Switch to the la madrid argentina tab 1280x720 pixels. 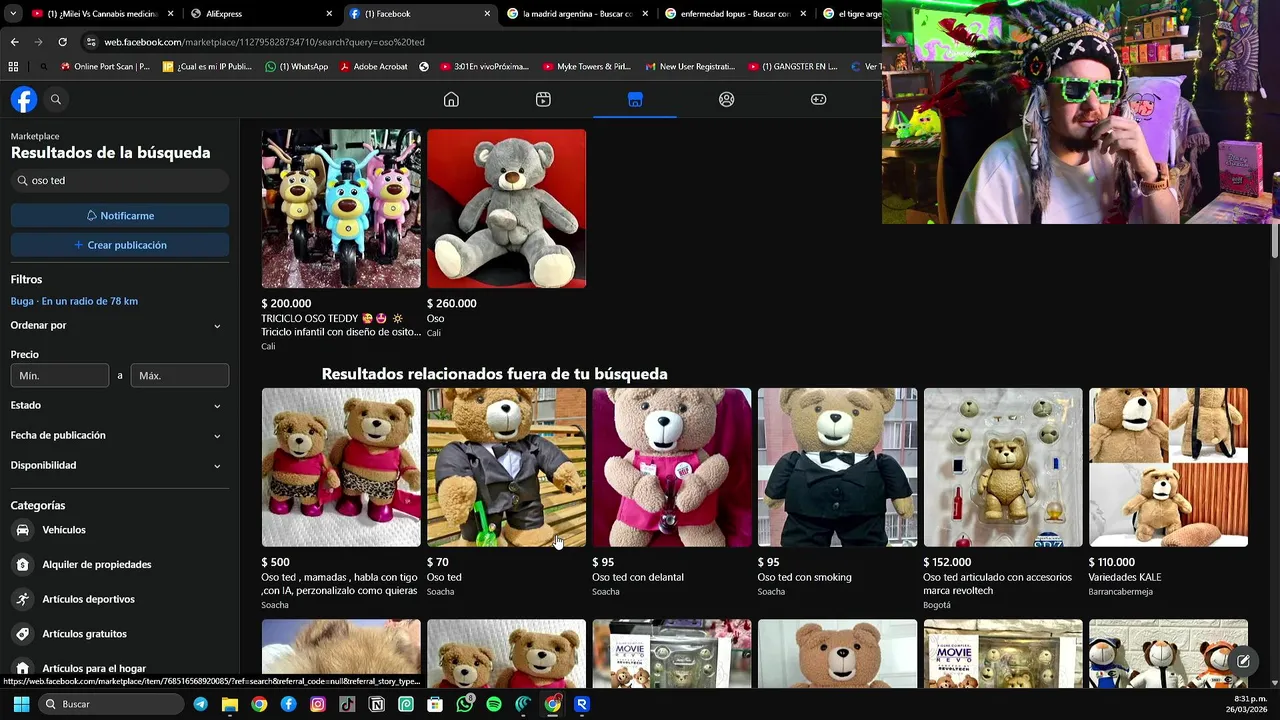pos(578,14)
